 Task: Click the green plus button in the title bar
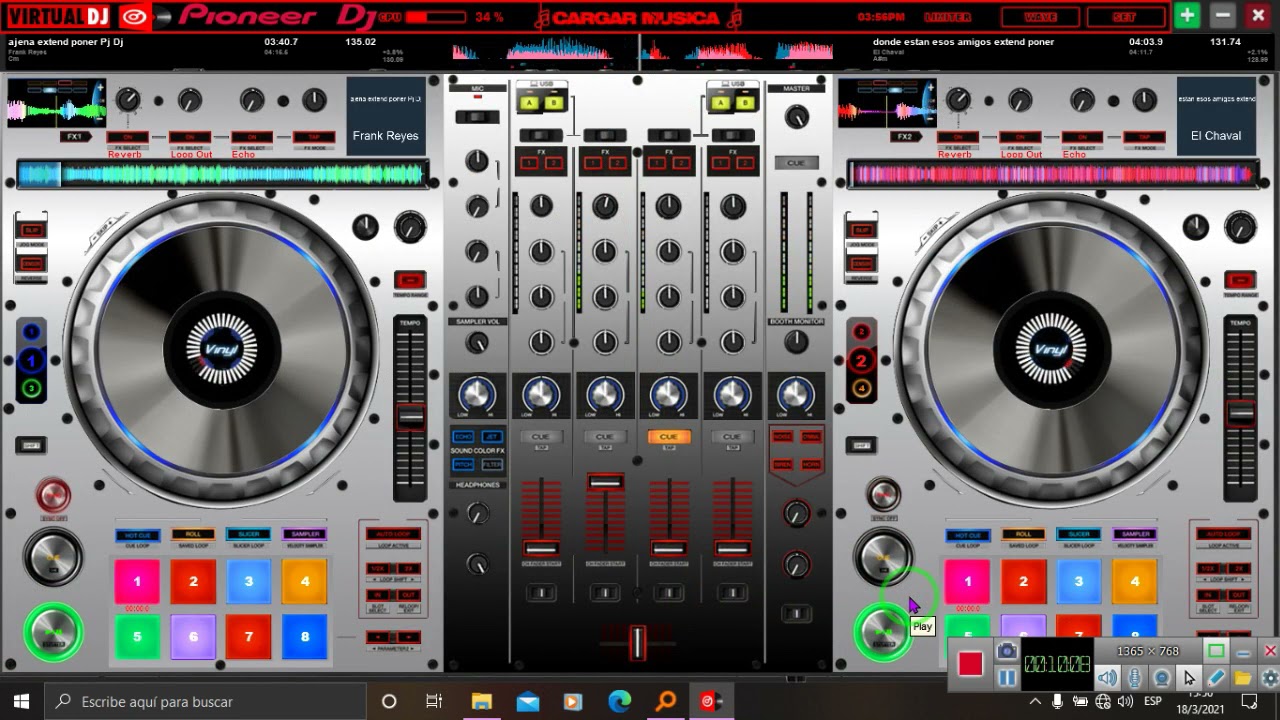coord(1187,15)
